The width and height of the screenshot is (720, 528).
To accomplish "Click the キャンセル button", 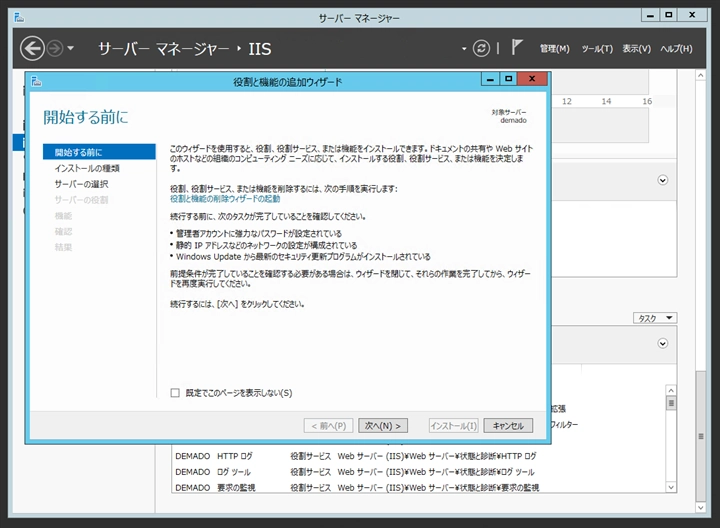I will click(x=508, y=426).
